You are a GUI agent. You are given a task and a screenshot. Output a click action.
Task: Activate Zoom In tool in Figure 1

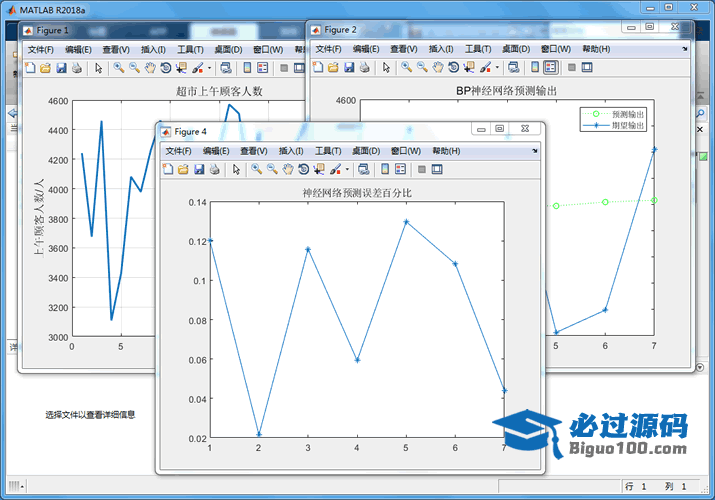(119, 68)
